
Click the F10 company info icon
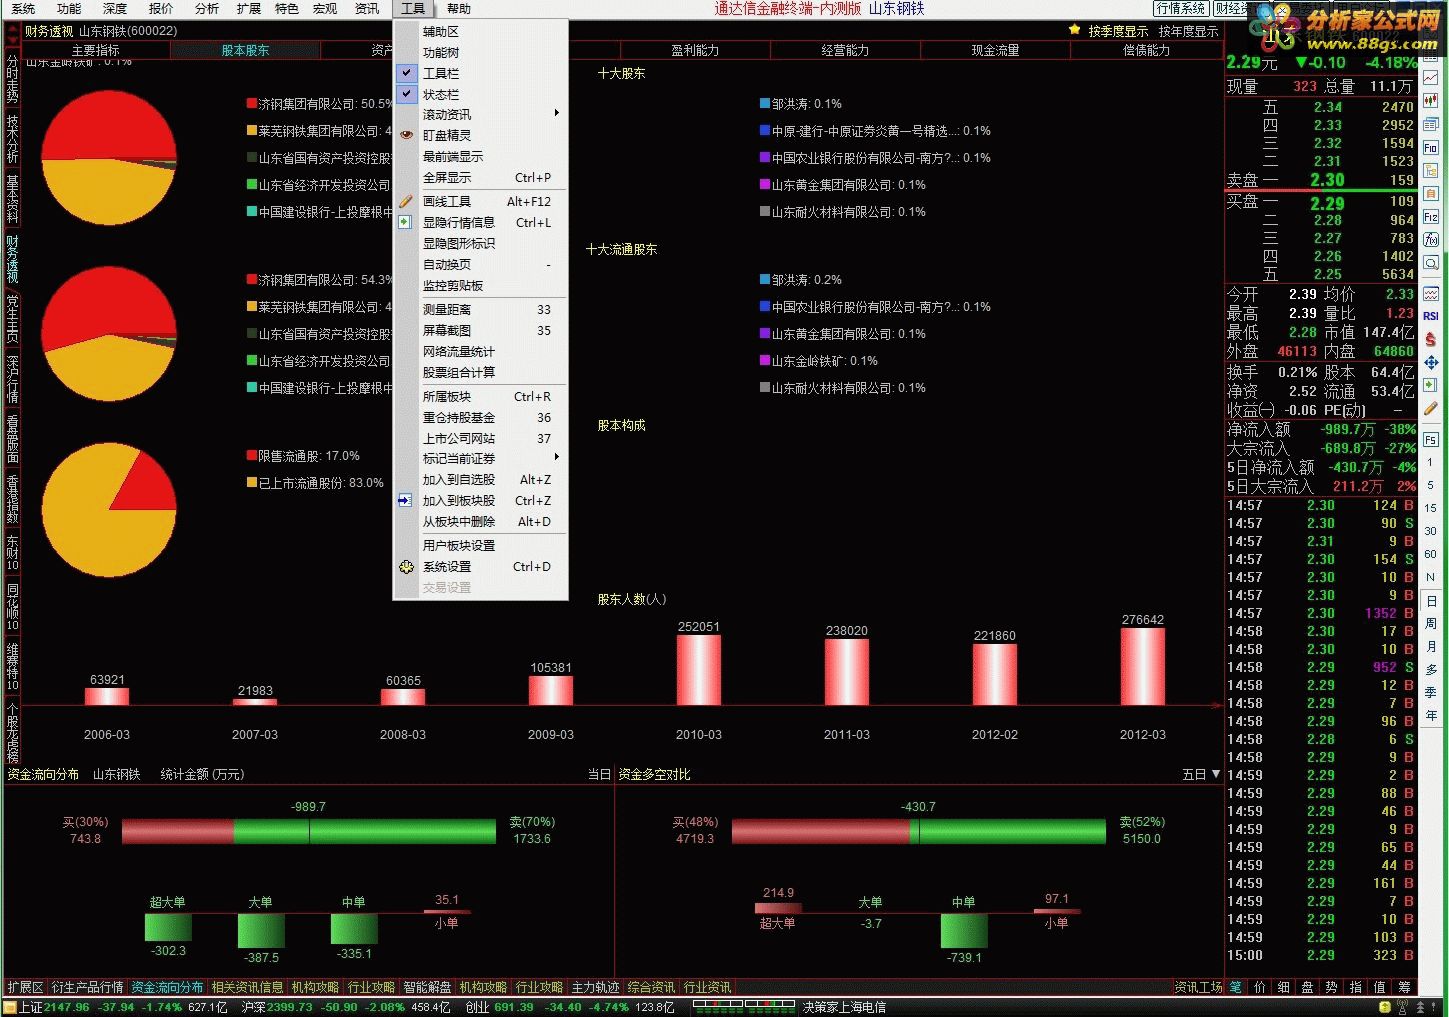[1431, 147]
